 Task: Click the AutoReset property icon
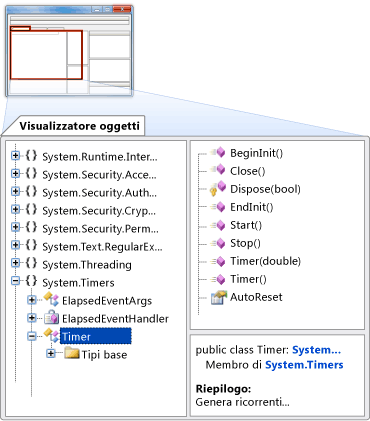point(219,297)
